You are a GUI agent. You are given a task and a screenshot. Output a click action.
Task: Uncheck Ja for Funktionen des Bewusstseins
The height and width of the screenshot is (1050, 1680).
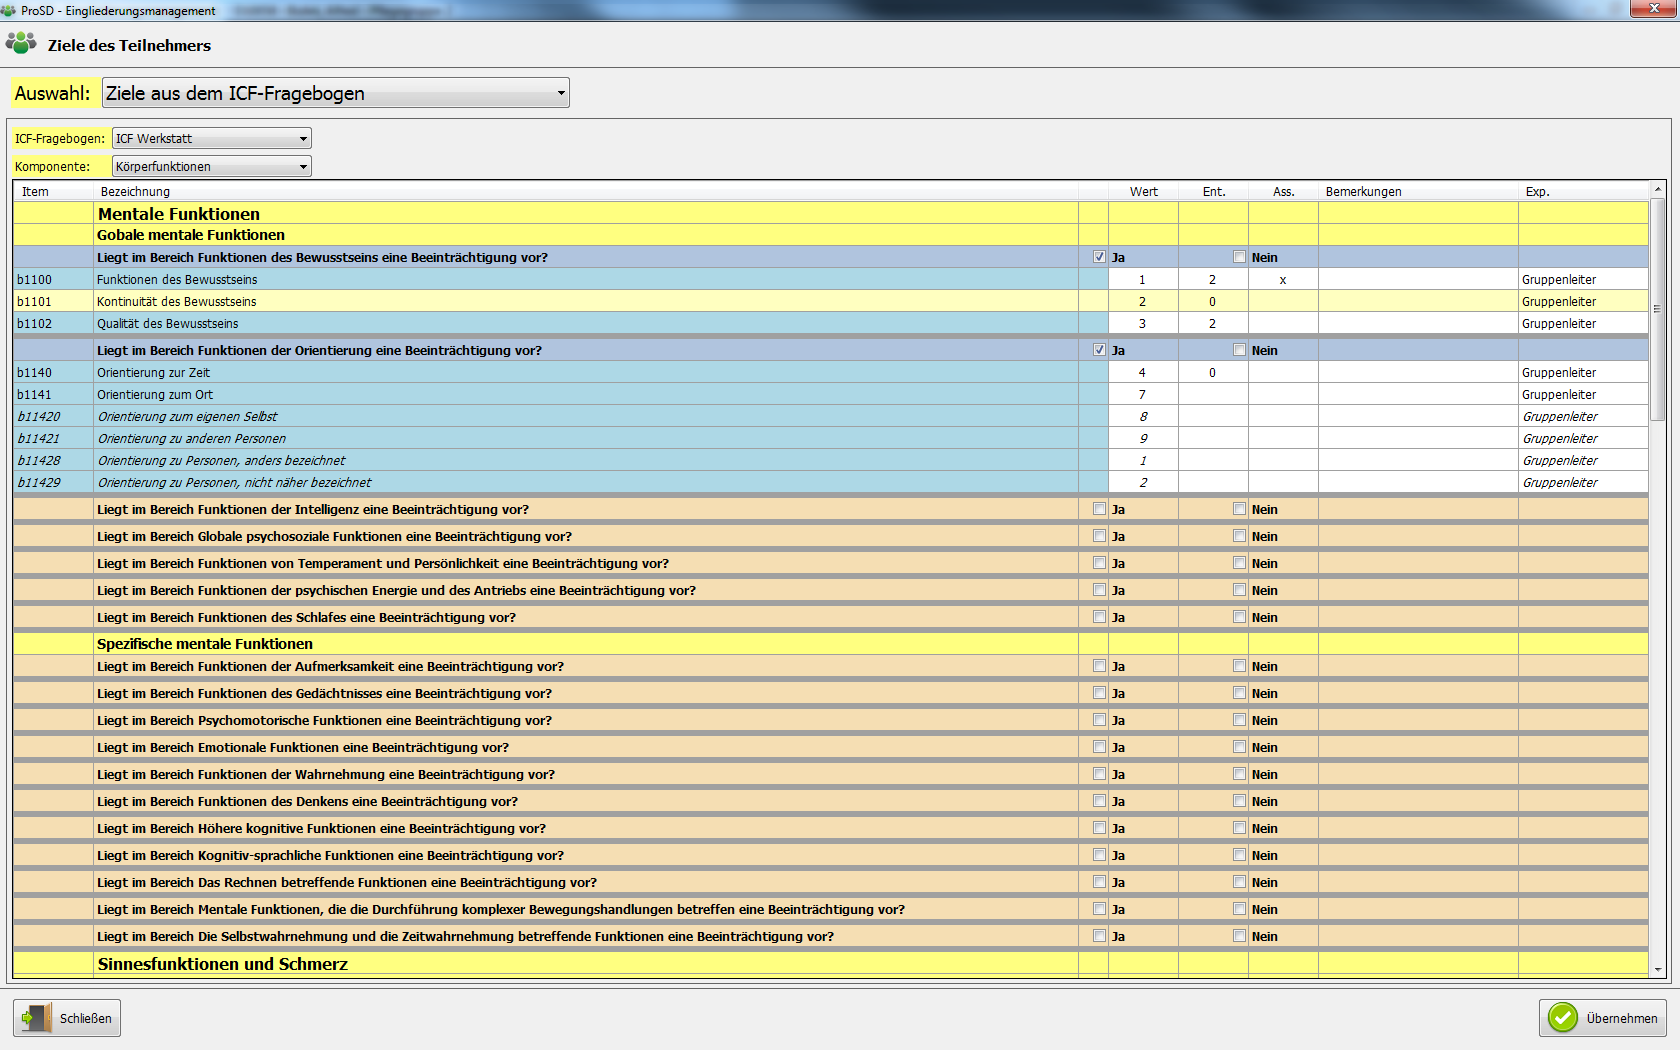click(x=1099, y=257)
